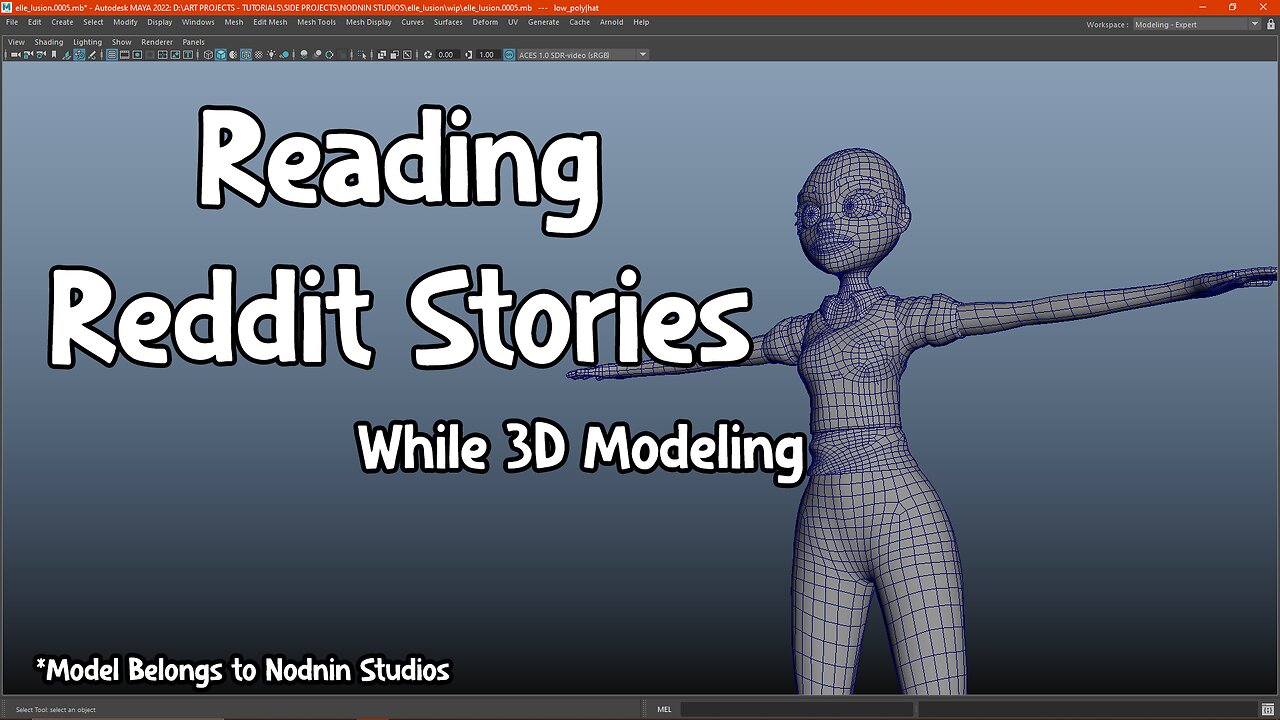Toggle X-Ray display icon

coord(382,54)
